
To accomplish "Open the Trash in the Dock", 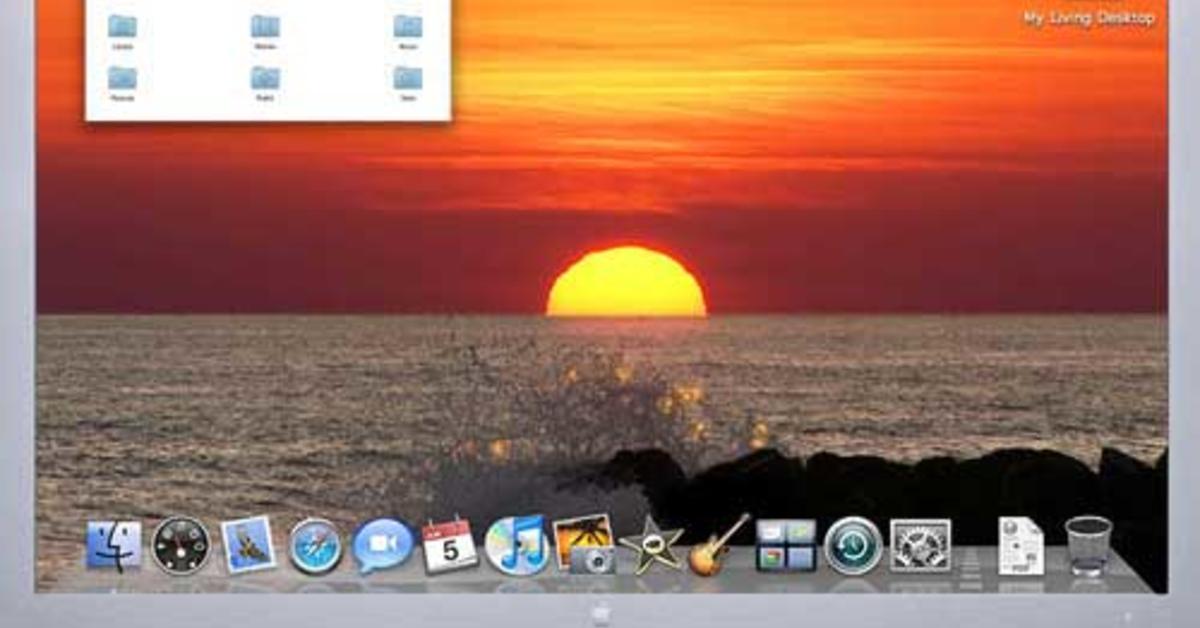I will [x=1088, y=545].
